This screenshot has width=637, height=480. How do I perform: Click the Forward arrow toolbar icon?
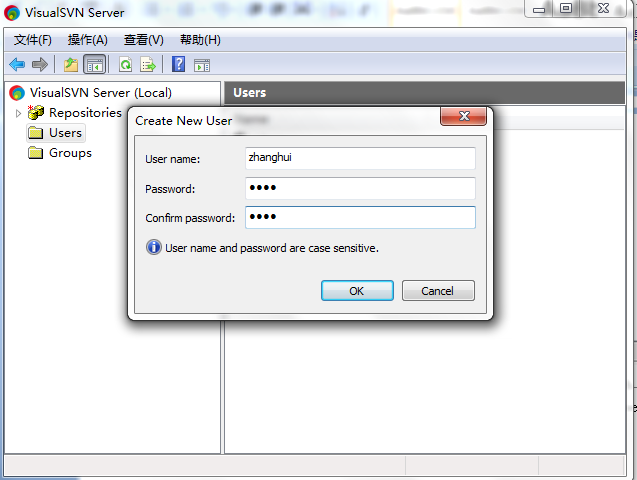(x=39, y=64)
